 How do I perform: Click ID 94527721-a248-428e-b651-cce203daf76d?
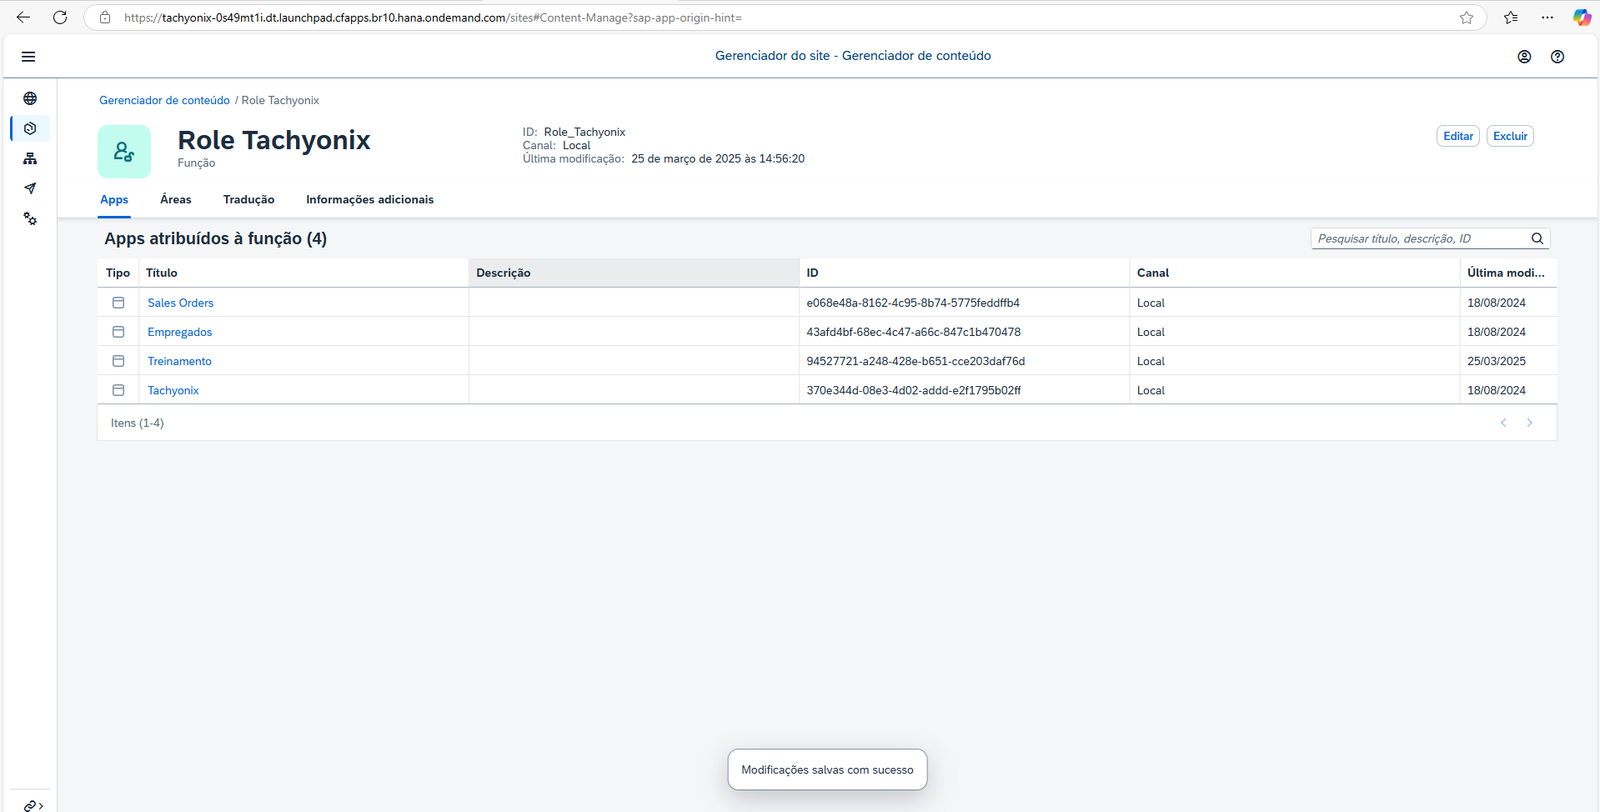point(916,361)
